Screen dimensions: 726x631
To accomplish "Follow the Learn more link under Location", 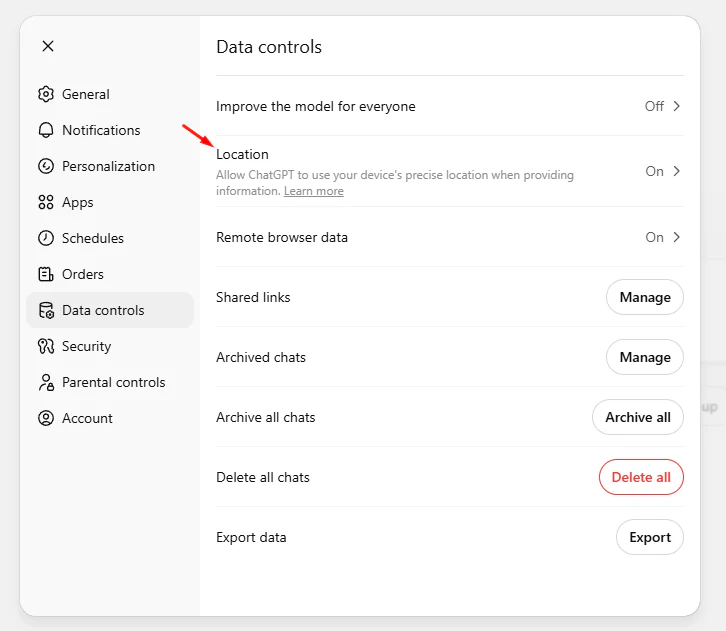I will coord(313,191).
